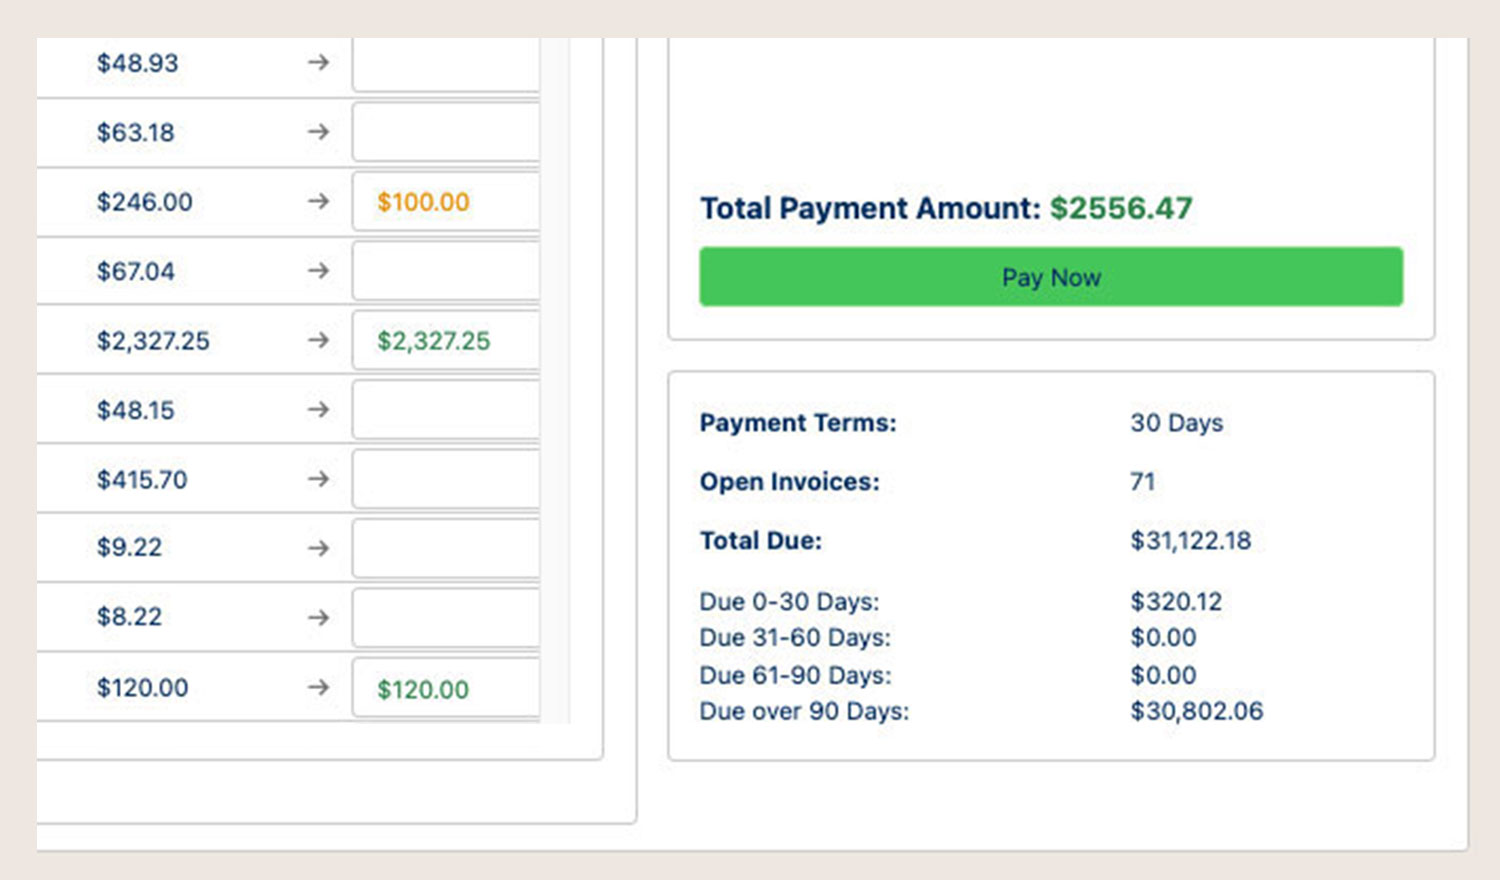Click empty payment field for $415.70
Image resolution: width=1500 pixels, height=880 pixels.
tap(446, 480)
